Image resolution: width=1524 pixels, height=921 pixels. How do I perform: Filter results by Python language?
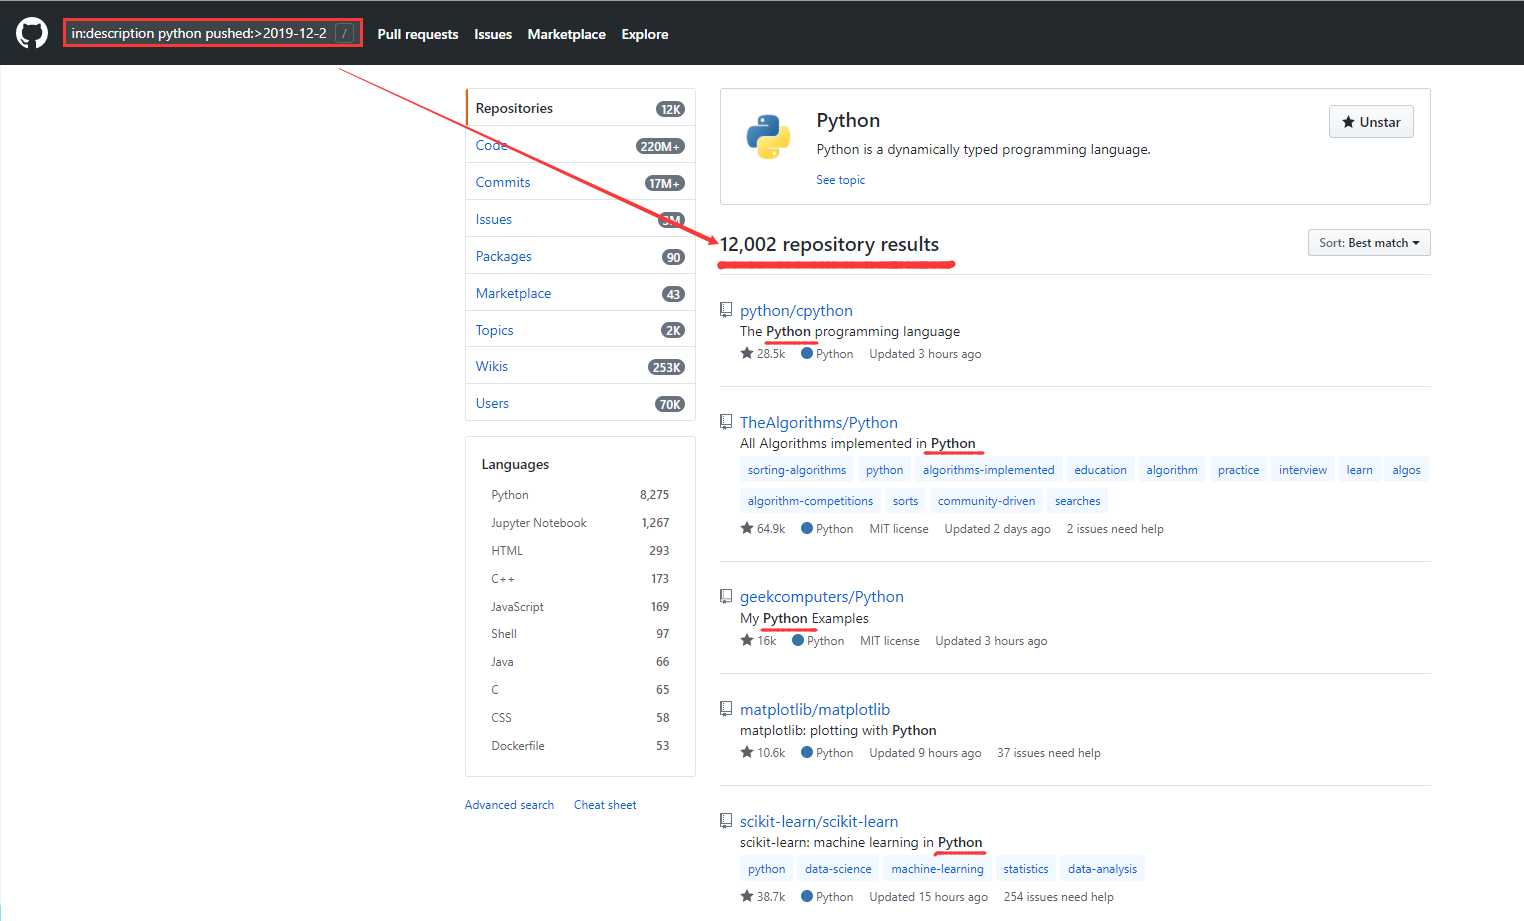point(580,495)
